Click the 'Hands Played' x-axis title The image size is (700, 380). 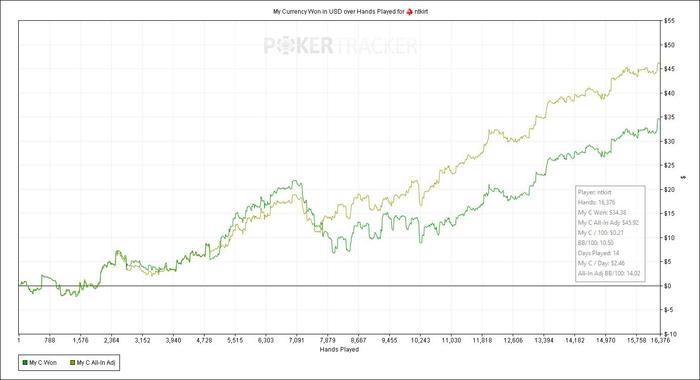tap(339, 349)
